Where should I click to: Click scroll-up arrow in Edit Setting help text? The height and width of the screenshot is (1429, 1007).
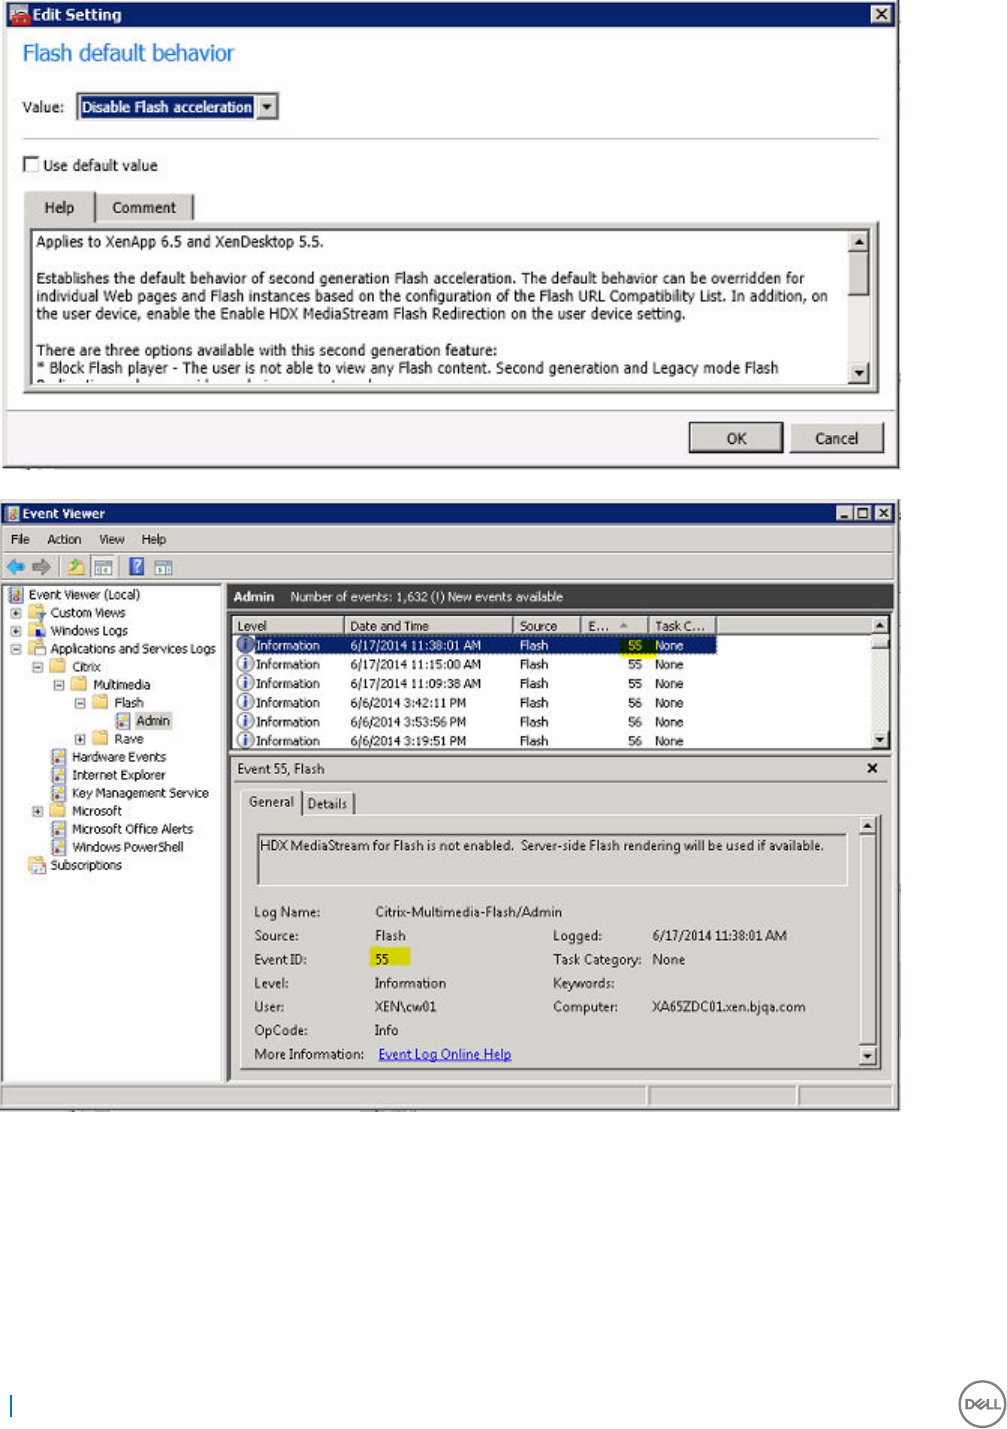[858, 241]
